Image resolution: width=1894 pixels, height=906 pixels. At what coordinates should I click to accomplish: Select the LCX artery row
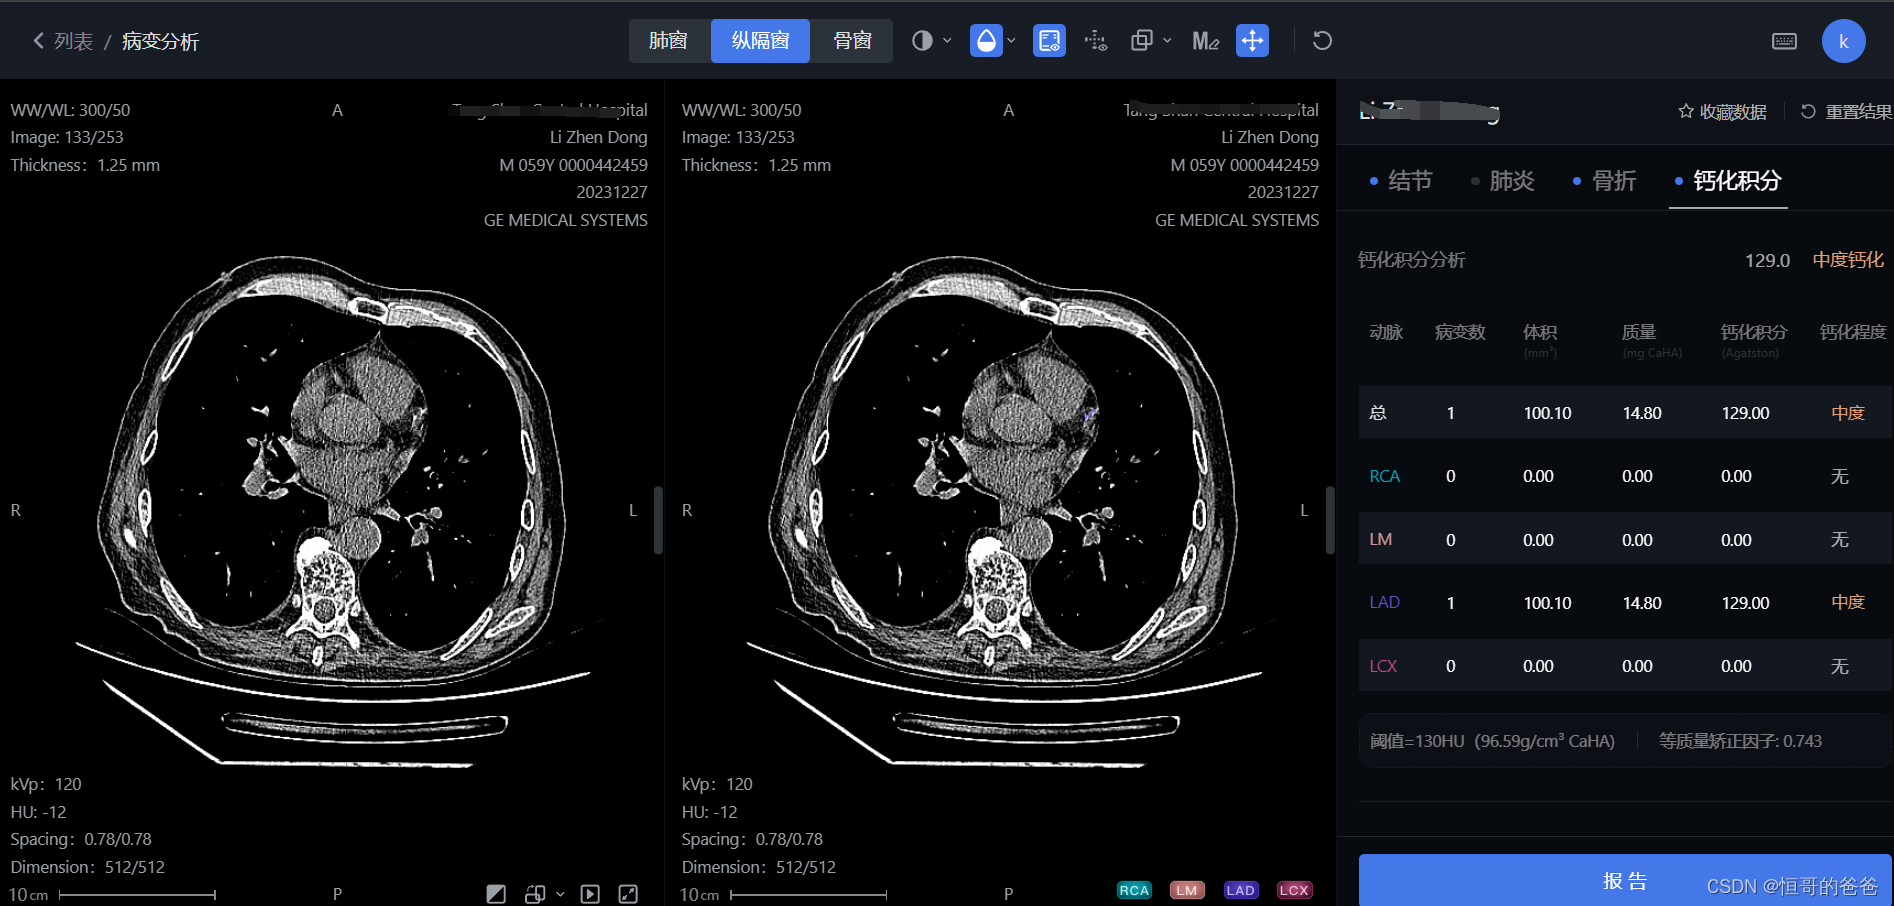click(1625, 666)
